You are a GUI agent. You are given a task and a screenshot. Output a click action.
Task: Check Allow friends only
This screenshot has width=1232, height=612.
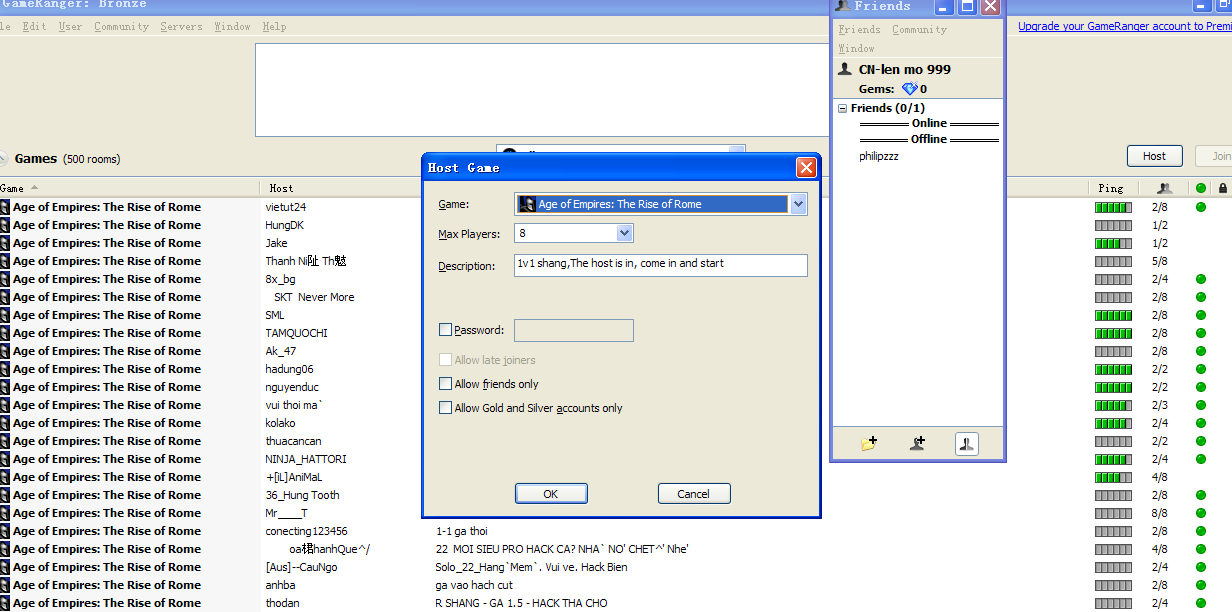click(x=446, y=383)
